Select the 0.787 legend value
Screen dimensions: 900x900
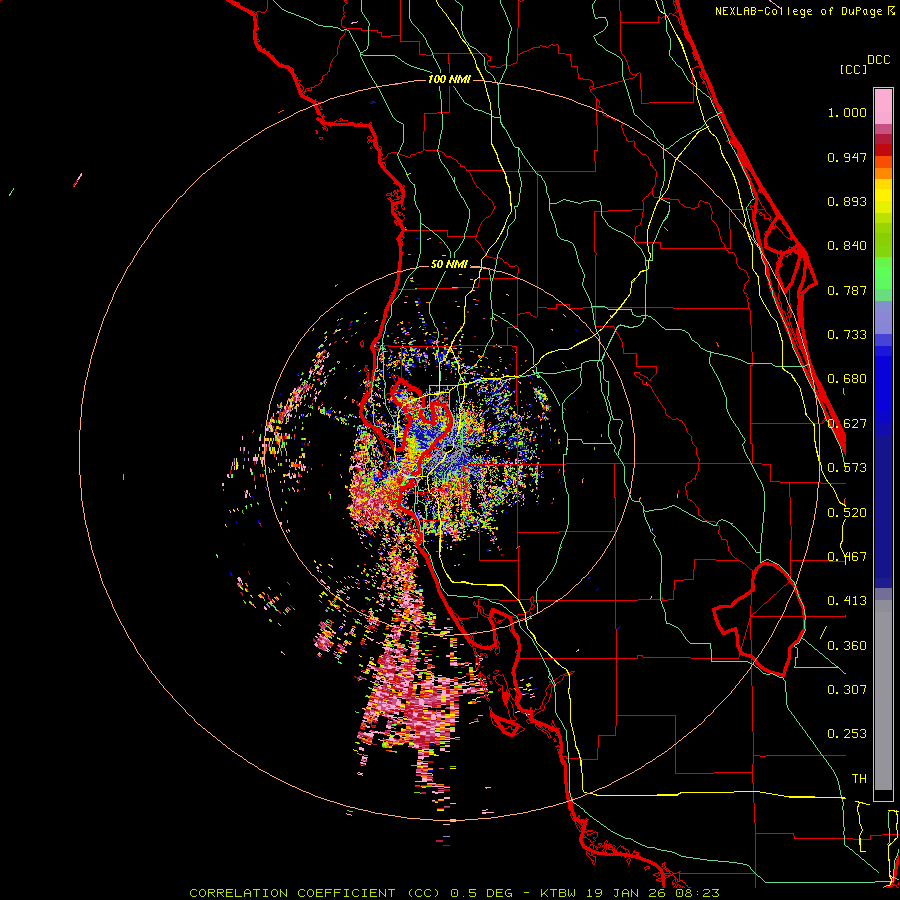(x=847, y=290)
